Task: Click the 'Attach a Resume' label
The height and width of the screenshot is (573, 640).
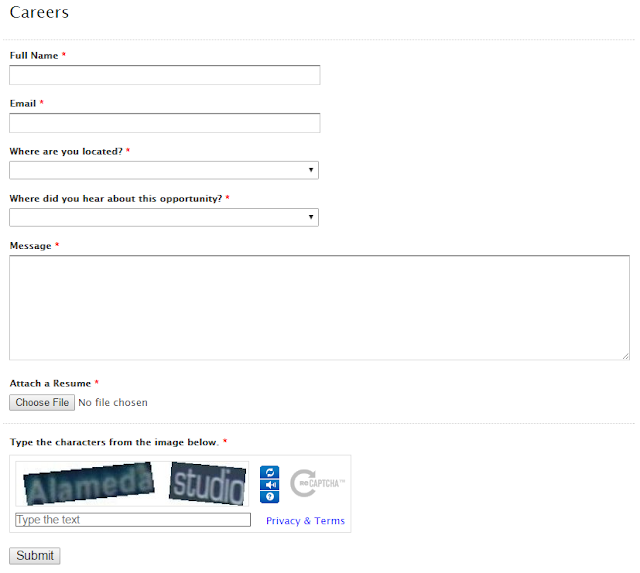Action: [50, 384]
